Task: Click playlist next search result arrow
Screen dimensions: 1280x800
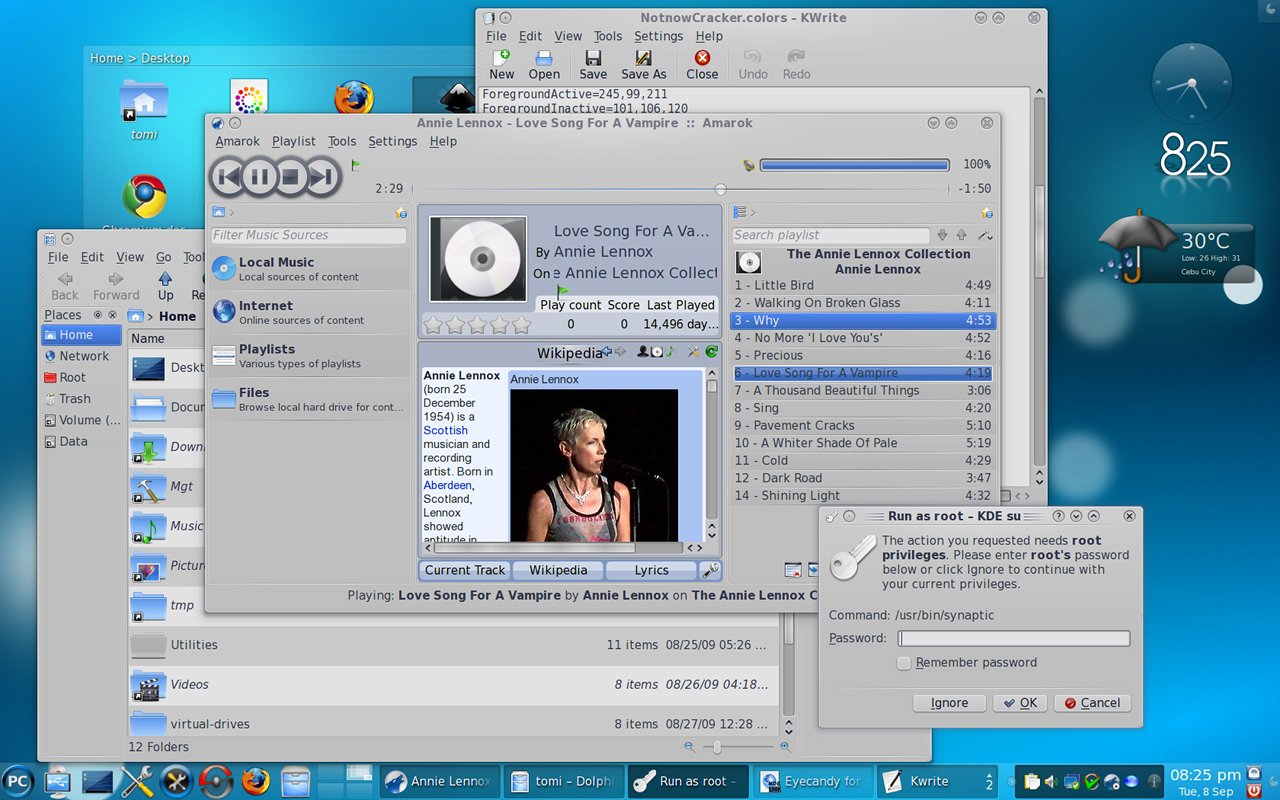Action: [x=942, y=235]
